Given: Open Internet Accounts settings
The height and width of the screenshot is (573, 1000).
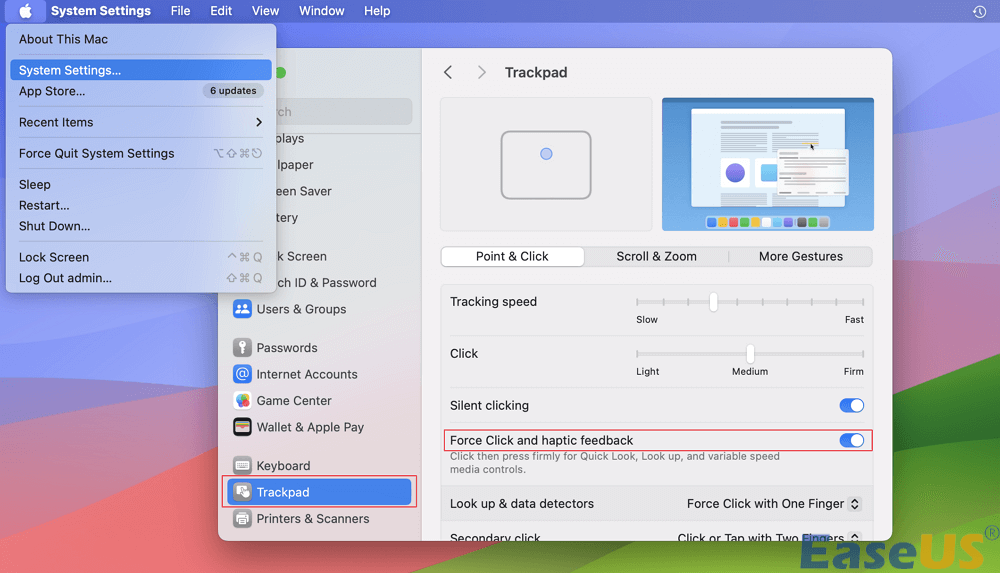Looking at the screenshot, I should (x=319, y=374).
